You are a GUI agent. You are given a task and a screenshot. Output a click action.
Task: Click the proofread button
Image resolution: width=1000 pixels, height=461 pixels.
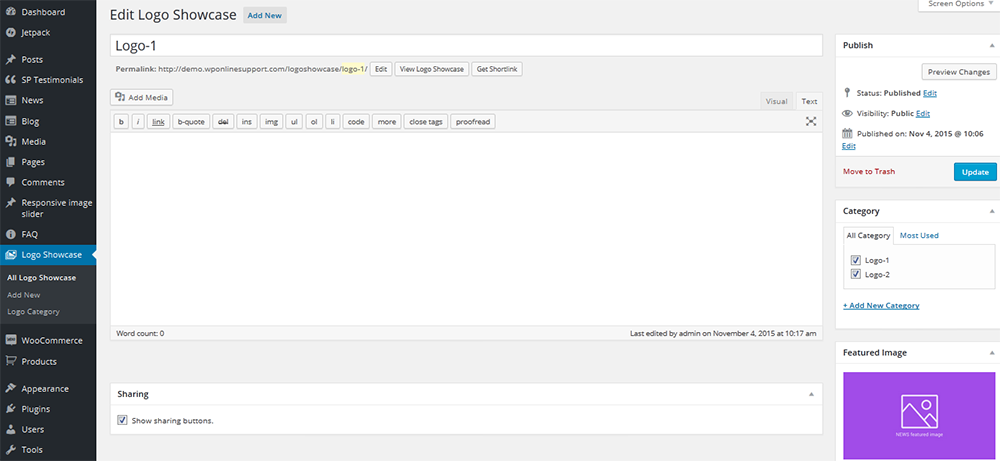(x=473, y=122)
